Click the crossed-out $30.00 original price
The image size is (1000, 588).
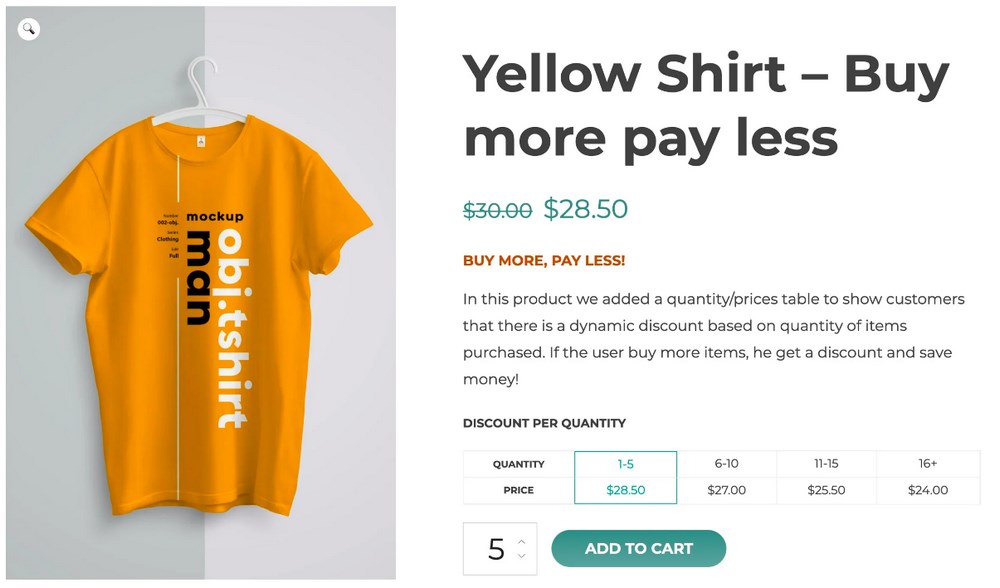(497, 210)
